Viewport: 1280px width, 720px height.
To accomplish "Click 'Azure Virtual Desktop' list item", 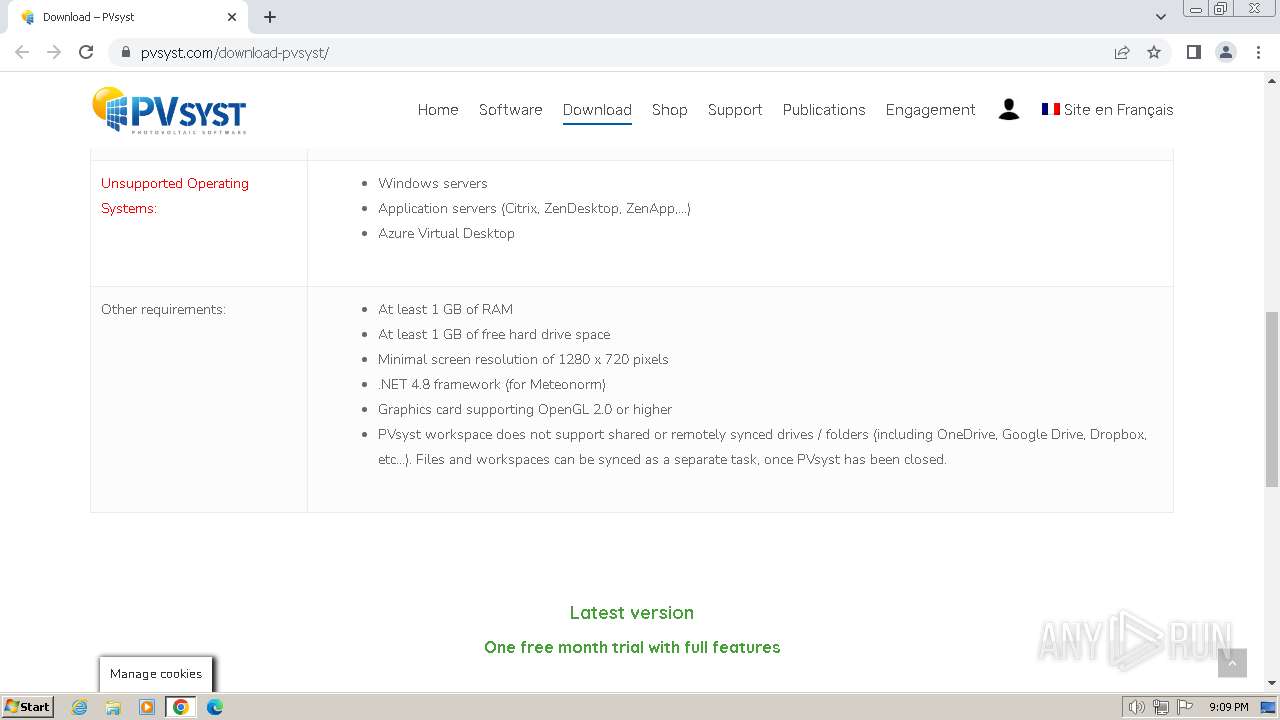I will (446, 234).
